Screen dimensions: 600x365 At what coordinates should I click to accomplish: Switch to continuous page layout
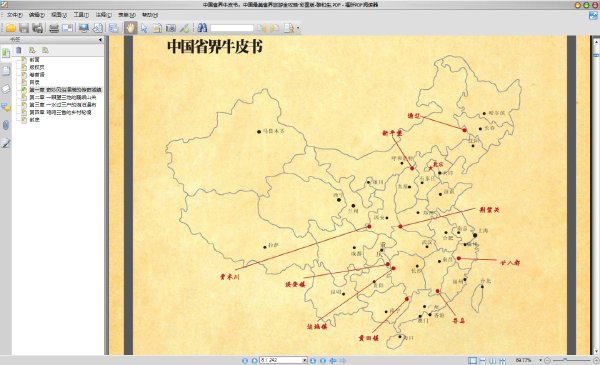(483, 360)
